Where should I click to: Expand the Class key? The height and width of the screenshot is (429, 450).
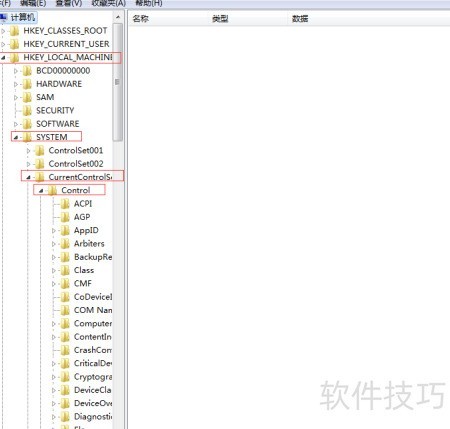(x=54, y=270)
